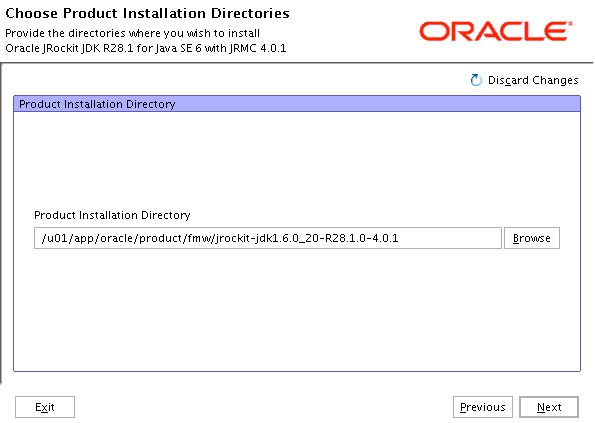Click the 'Product Installation Directory' field label
The image size is (595, 423).
pyautogui.click(x=112, y=215)
